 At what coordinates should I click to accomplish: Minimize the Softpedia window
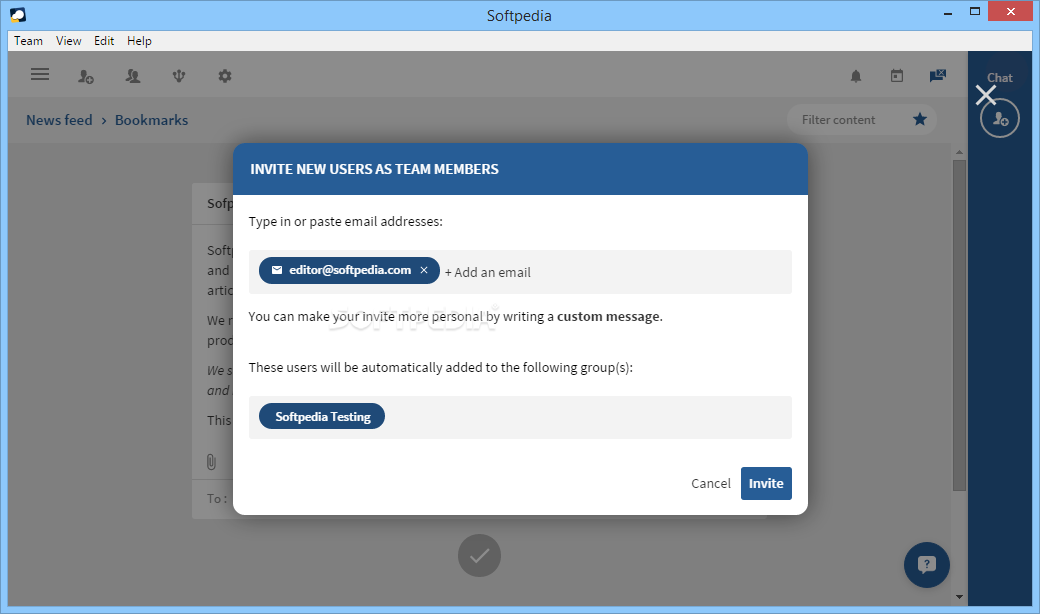948,12
